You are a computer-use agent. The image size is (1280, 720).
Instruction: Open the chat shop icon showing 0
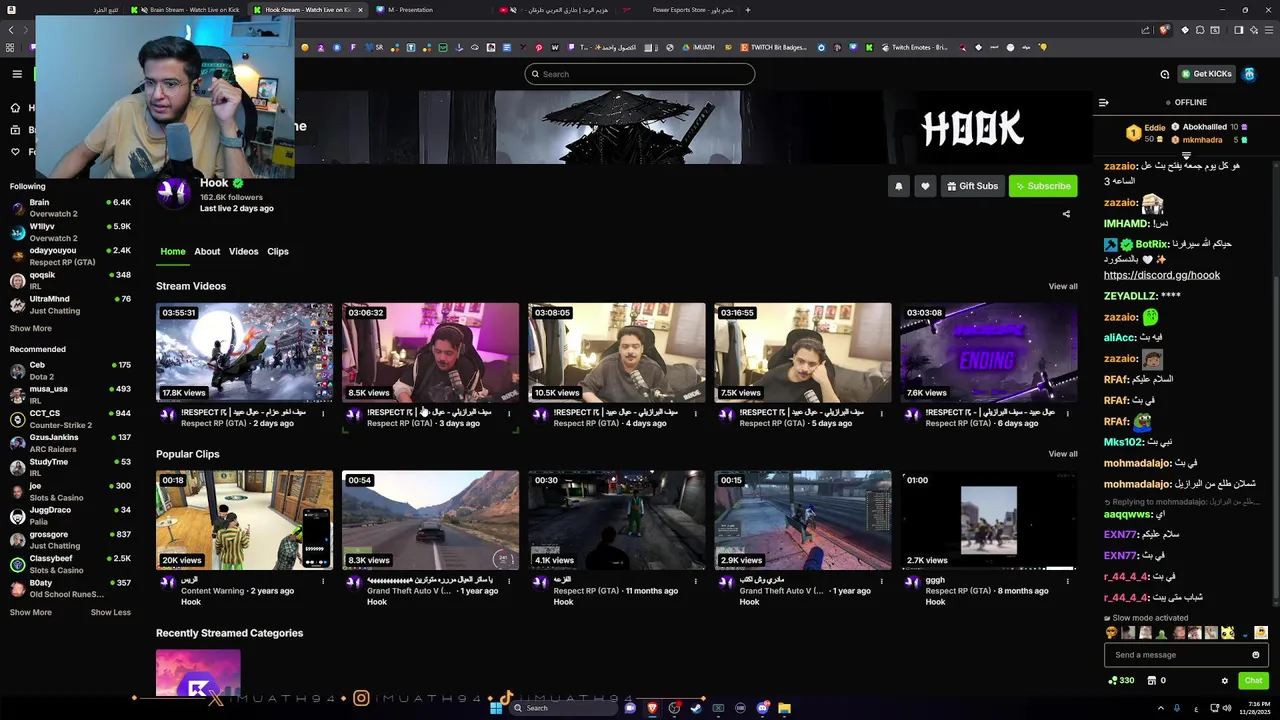click(1156, 681)
